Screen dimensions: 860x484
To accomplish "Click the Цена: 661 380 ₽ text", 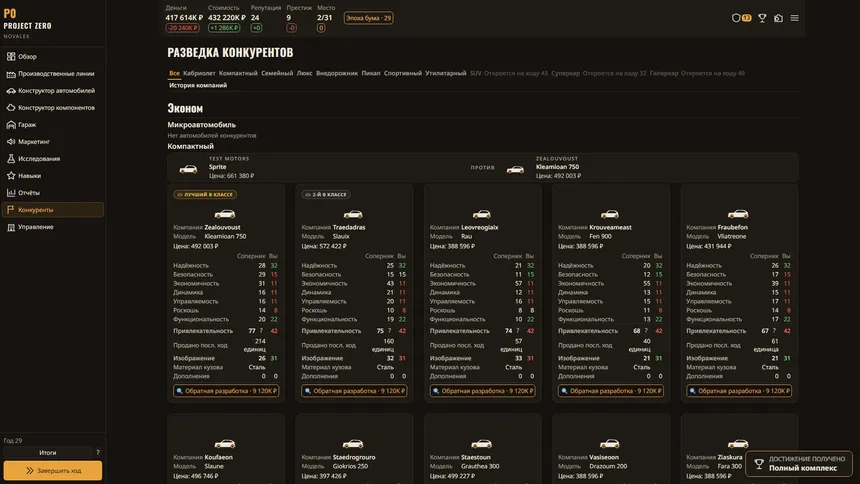I will (x=231, y=176).
